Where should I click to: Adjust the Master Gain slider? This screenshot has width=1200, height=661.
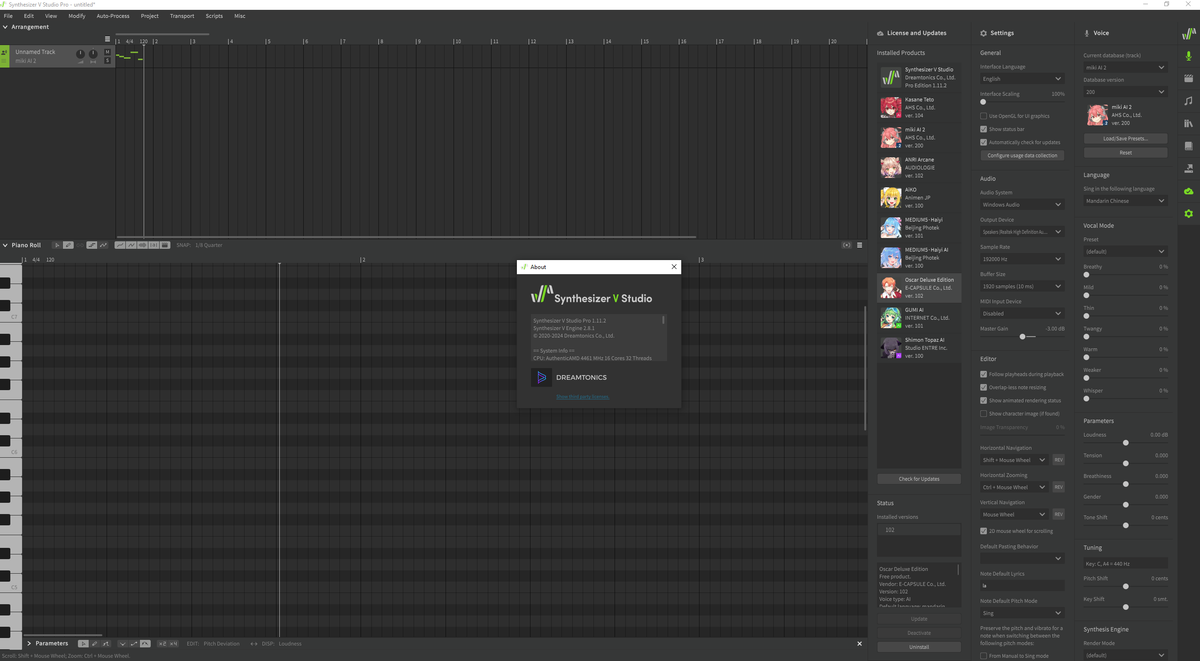click(1021, 337)
